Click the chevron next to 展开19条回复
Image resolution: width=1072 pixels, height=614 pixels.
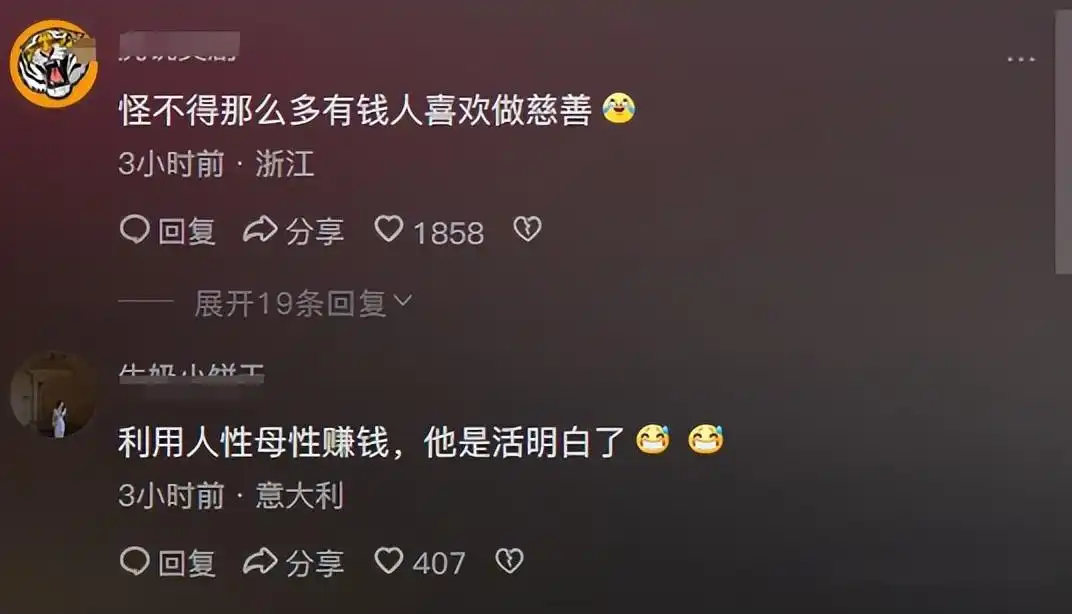click(403, 300)
